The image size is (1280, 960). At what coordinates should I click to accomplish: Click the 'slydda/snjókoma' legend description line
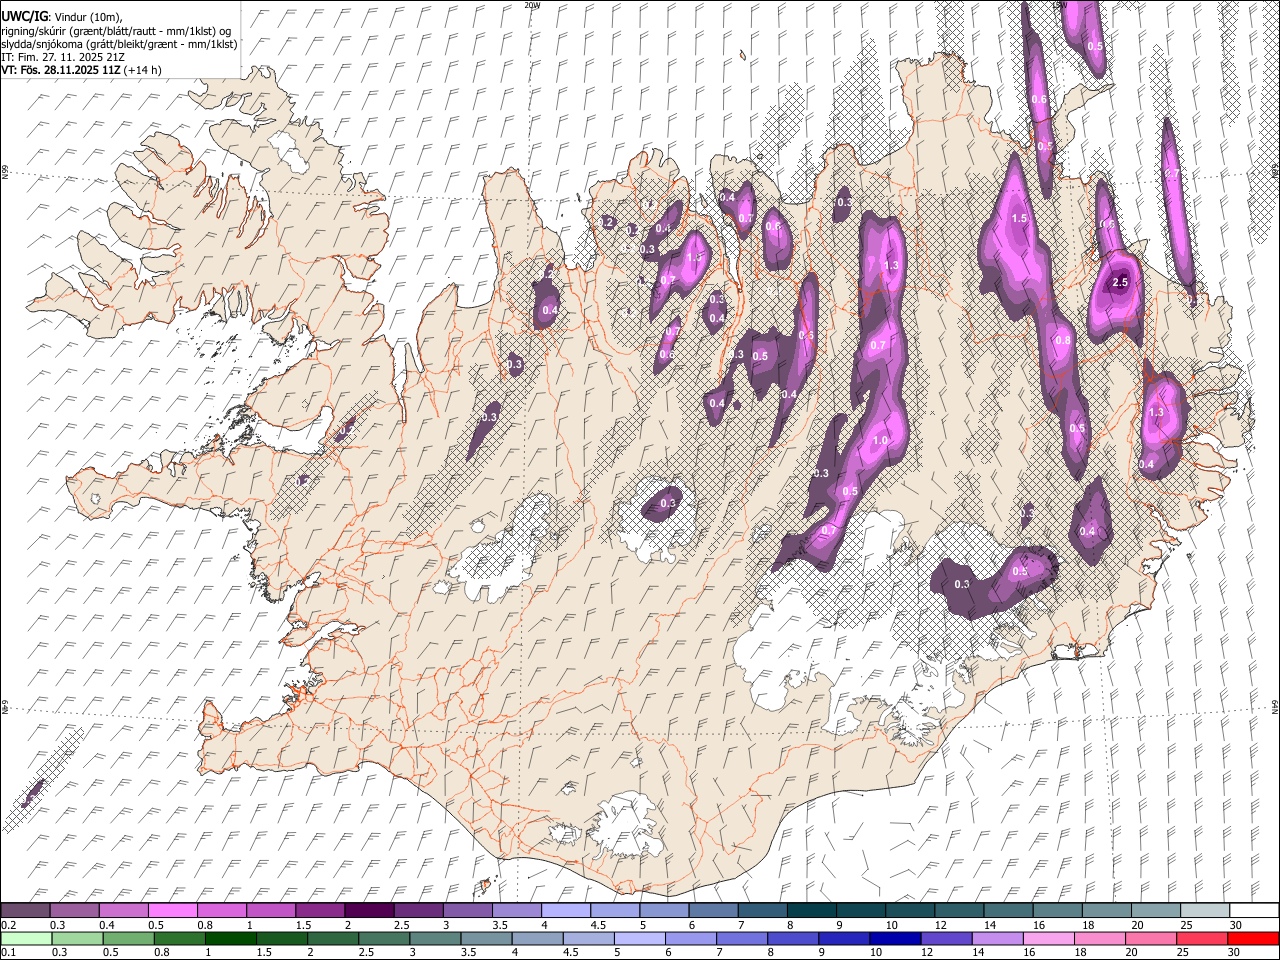[x=119, y=44]
